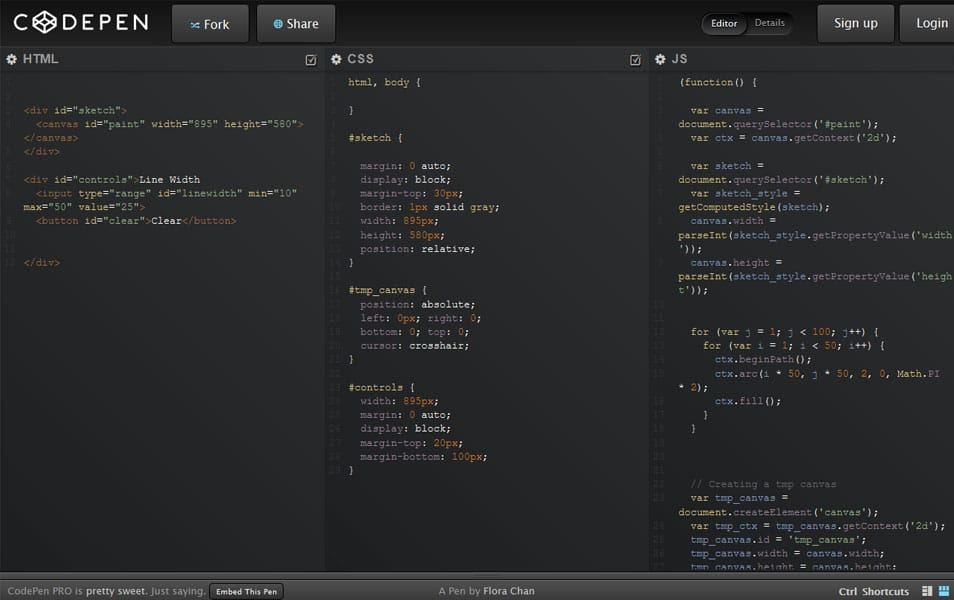Click the Embed This Pen button

coord(246,591)
